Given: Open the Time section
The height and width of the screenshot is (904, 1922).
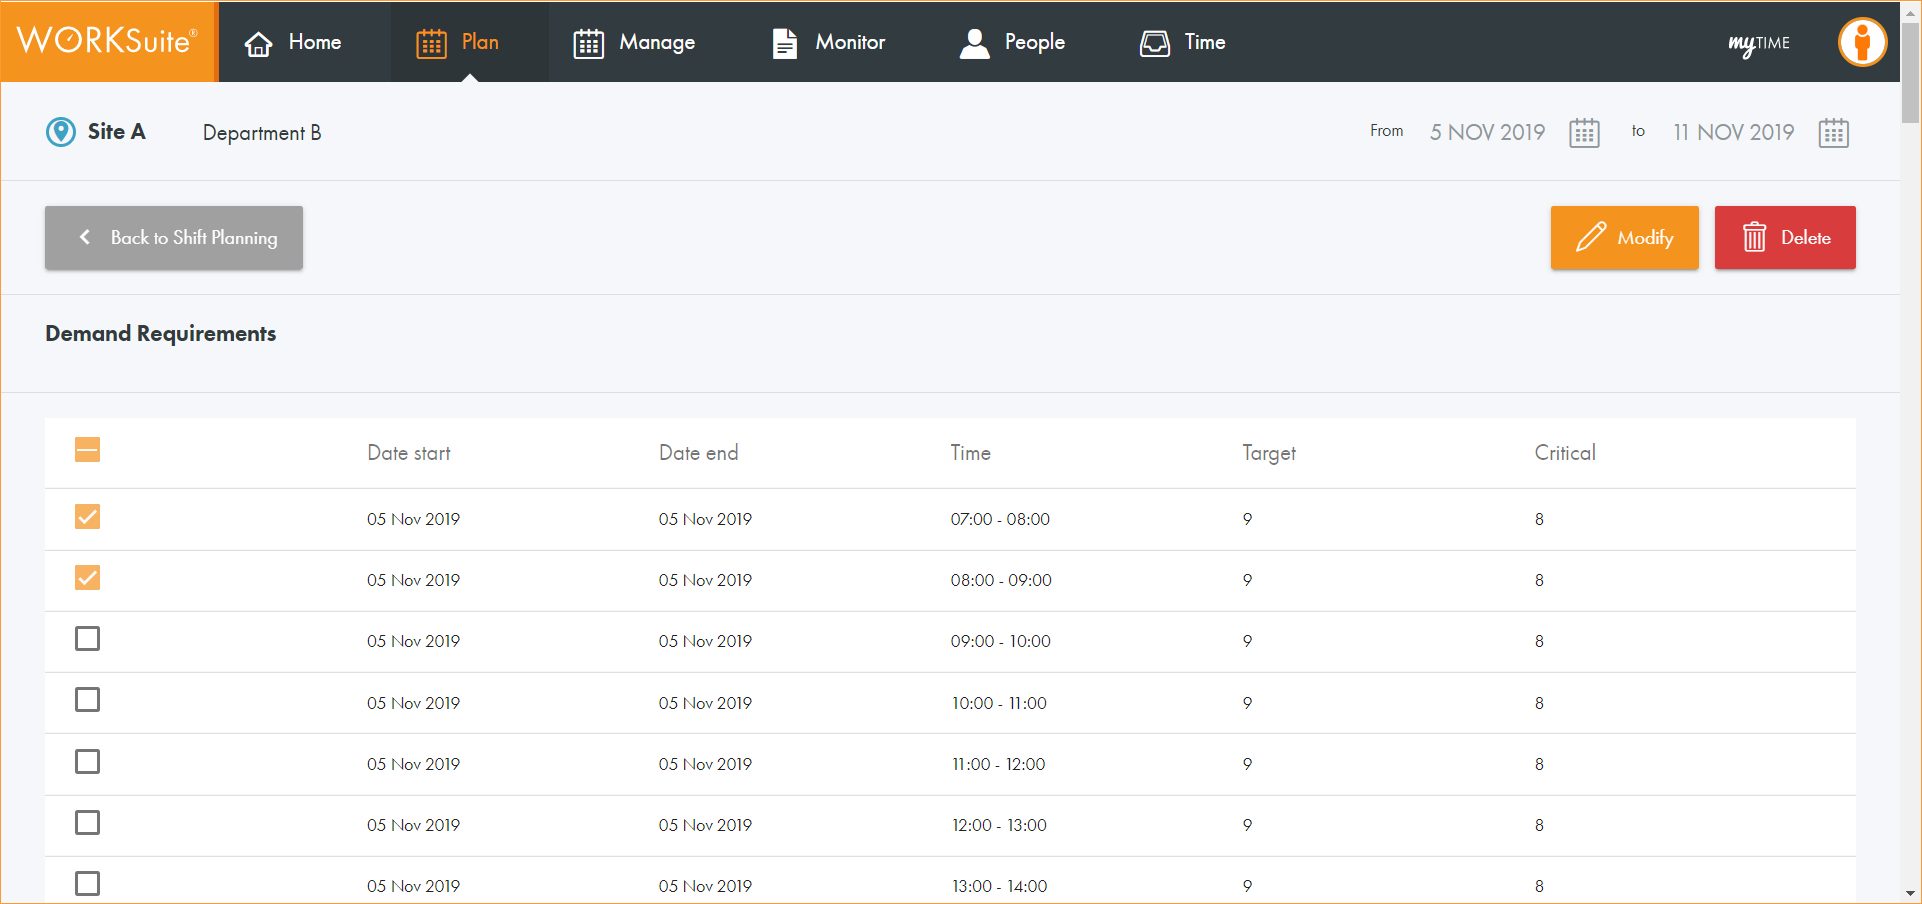Looking at the screenshot, I should 1183,42.
